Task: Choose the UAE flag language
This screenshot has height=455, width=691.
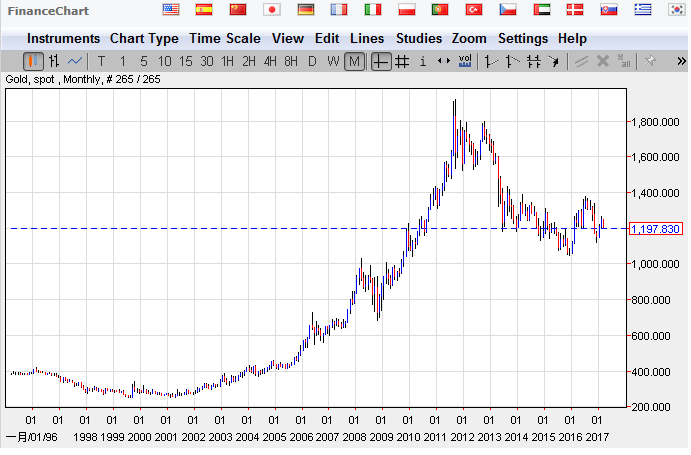Action: (542, 9)
